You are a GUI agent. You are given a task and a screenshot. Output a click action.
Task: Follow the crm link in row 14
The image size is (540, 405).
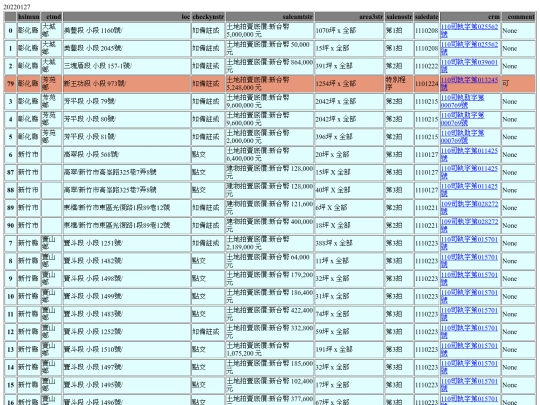click(x=469, y=367)
